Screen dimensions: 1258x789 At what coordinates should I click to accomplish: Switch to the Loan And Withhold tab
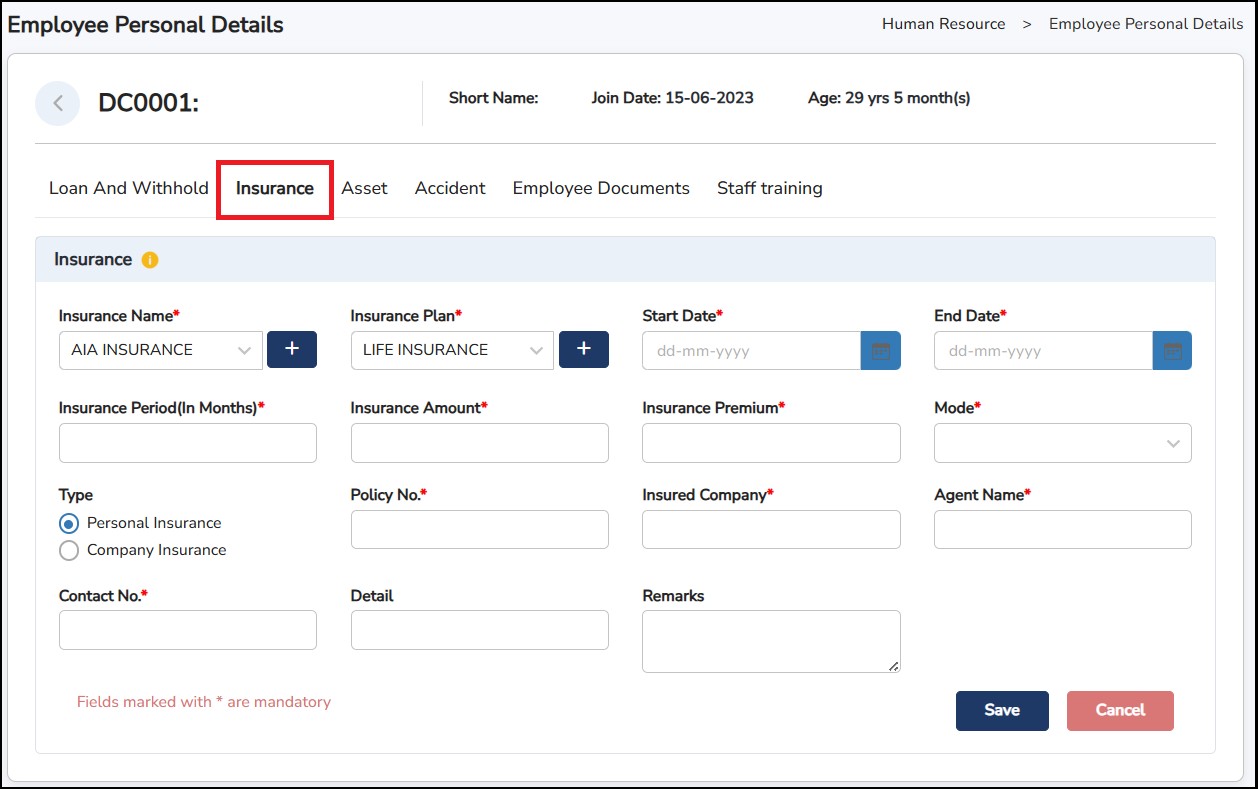click(129, 188)
